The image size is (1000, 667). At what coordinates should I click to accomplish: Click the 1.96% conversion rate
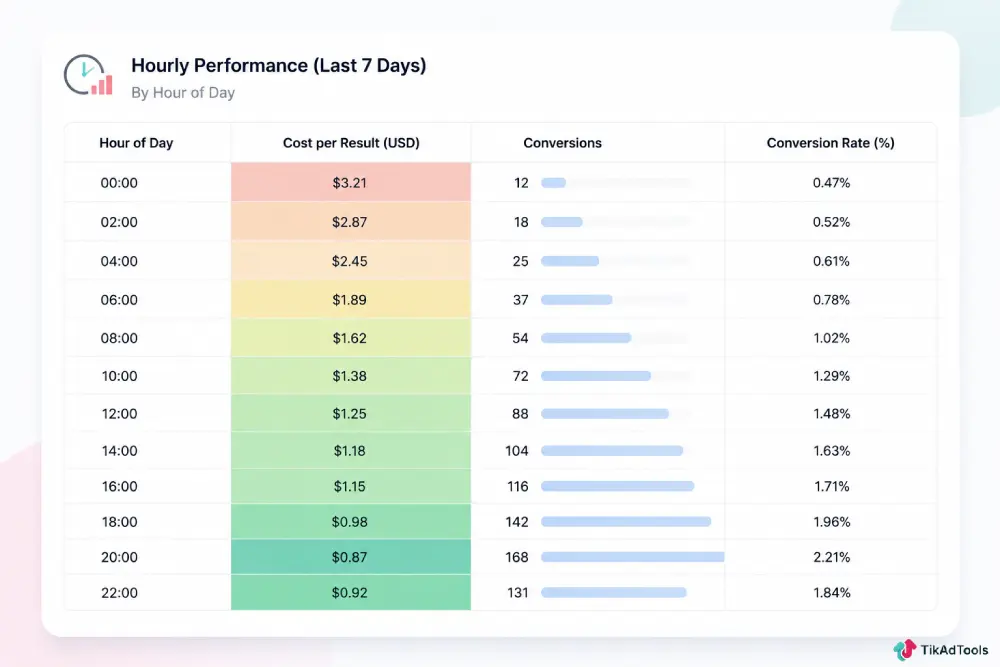click(x=831, y=522)
